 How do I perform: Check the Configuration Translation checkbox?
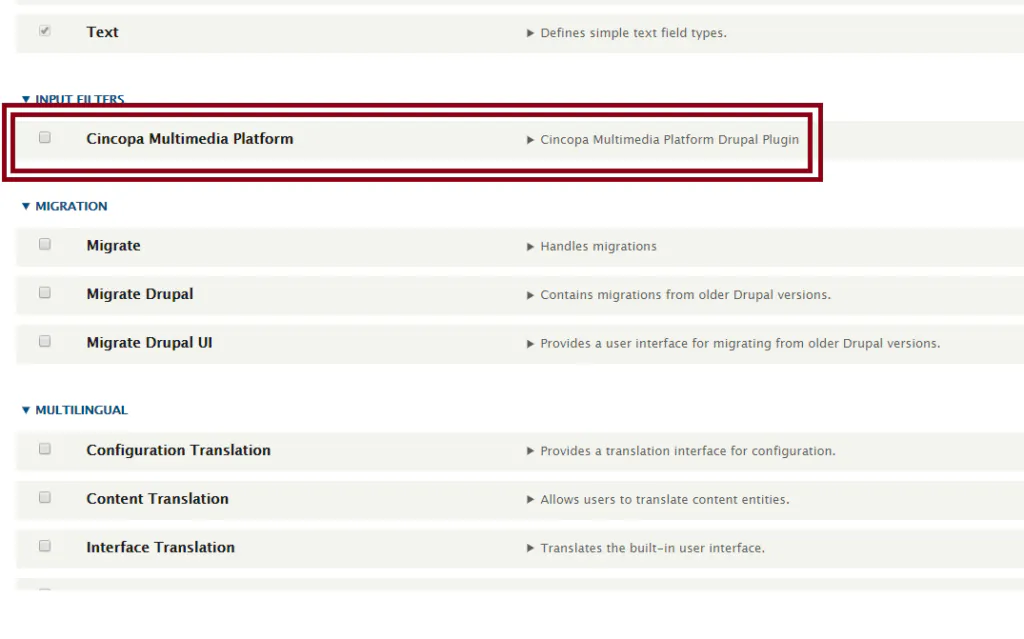(x=44, y=449)
